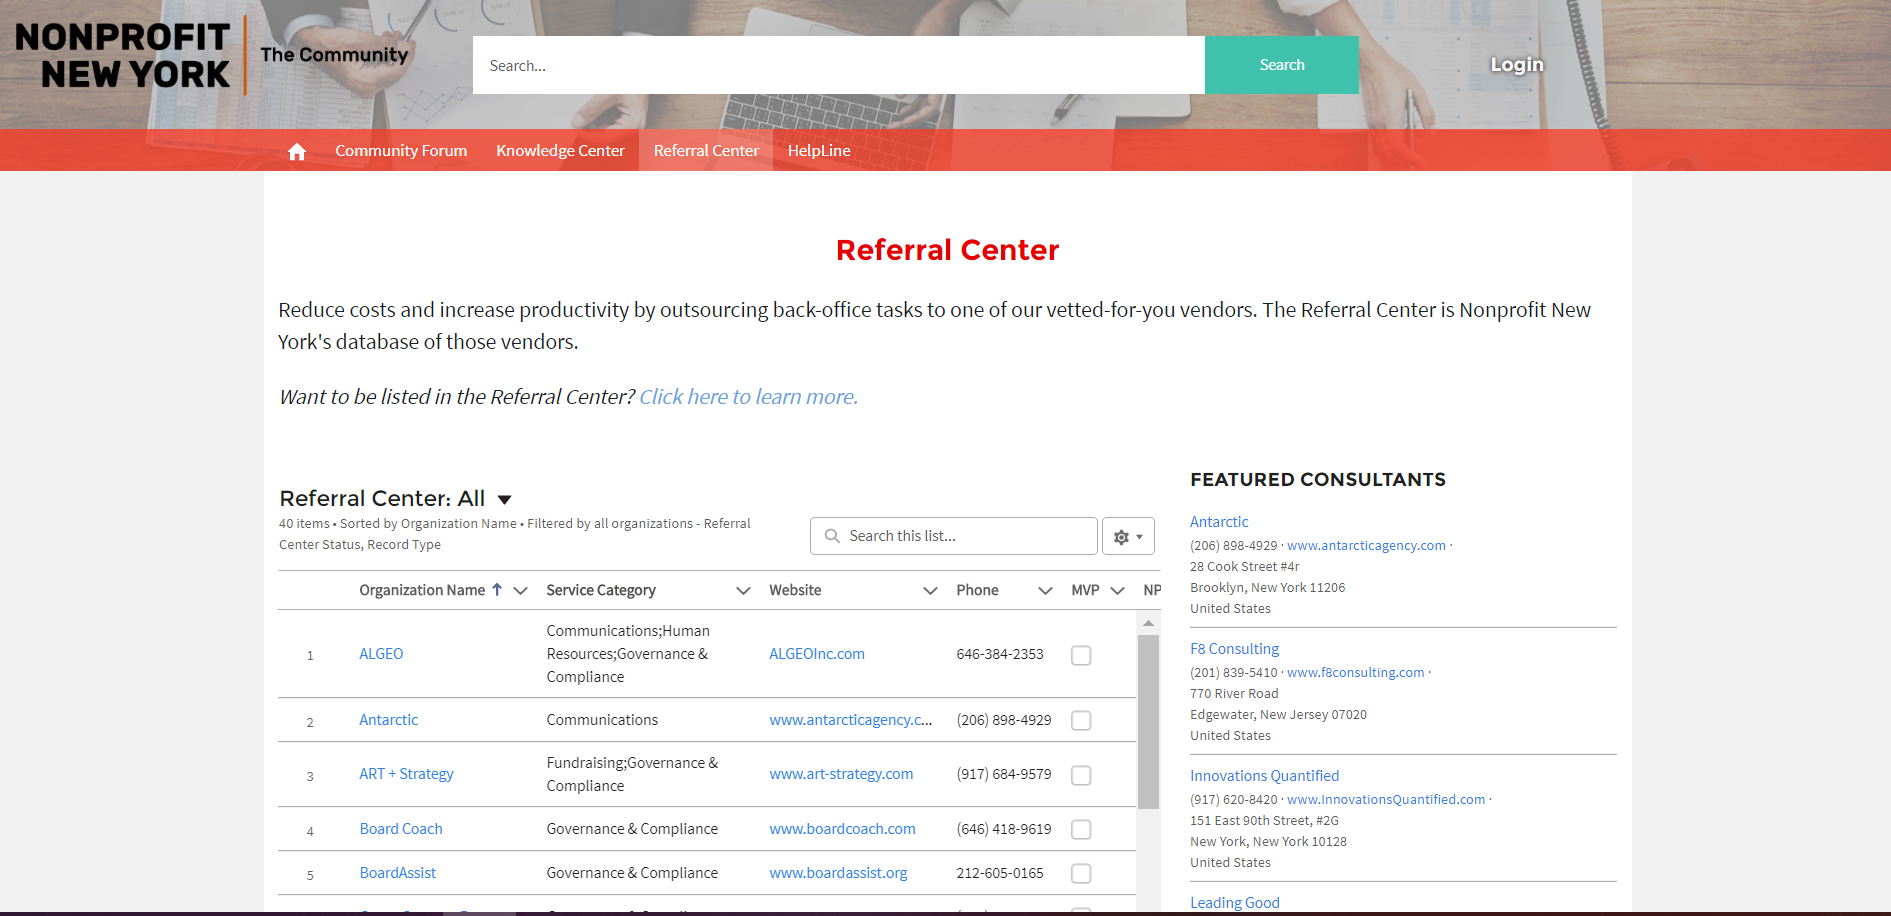
Task: Open the MVP column header dropdown
Action: (1117, 590)
